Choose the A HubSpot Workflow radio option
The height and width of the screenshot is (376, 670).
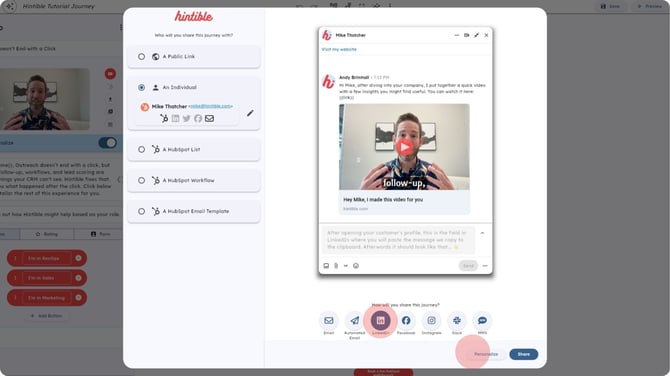point(141,180)
